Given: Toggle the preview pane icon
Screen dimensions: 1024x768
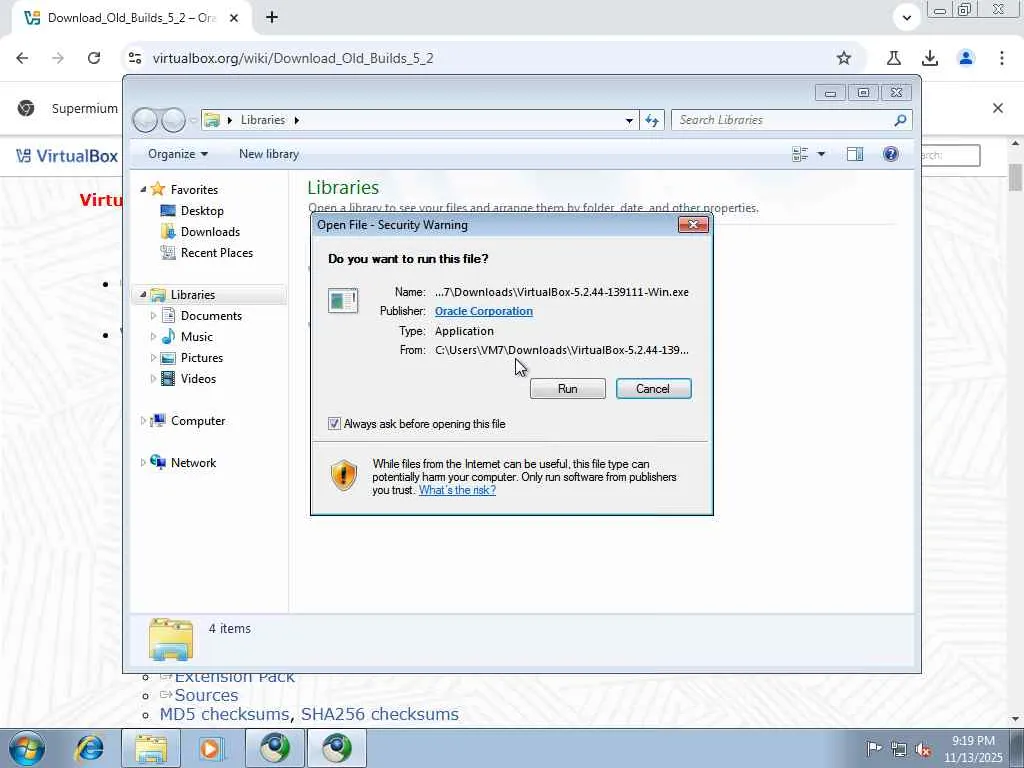Looking at the screenshot, I should (854, 154).
